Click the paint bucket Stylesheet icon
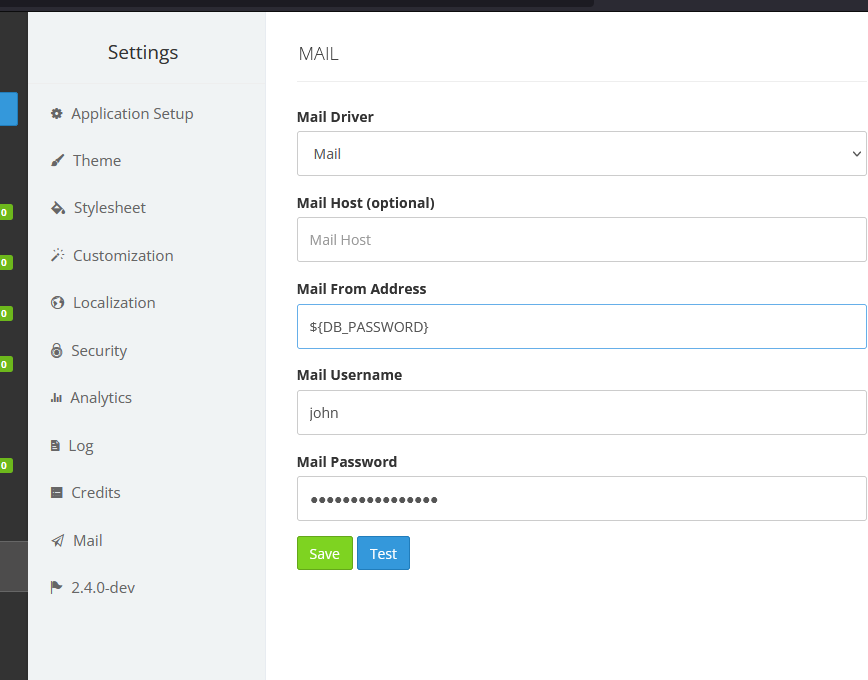This screenshot has width=868, height=680. (57, 208)
